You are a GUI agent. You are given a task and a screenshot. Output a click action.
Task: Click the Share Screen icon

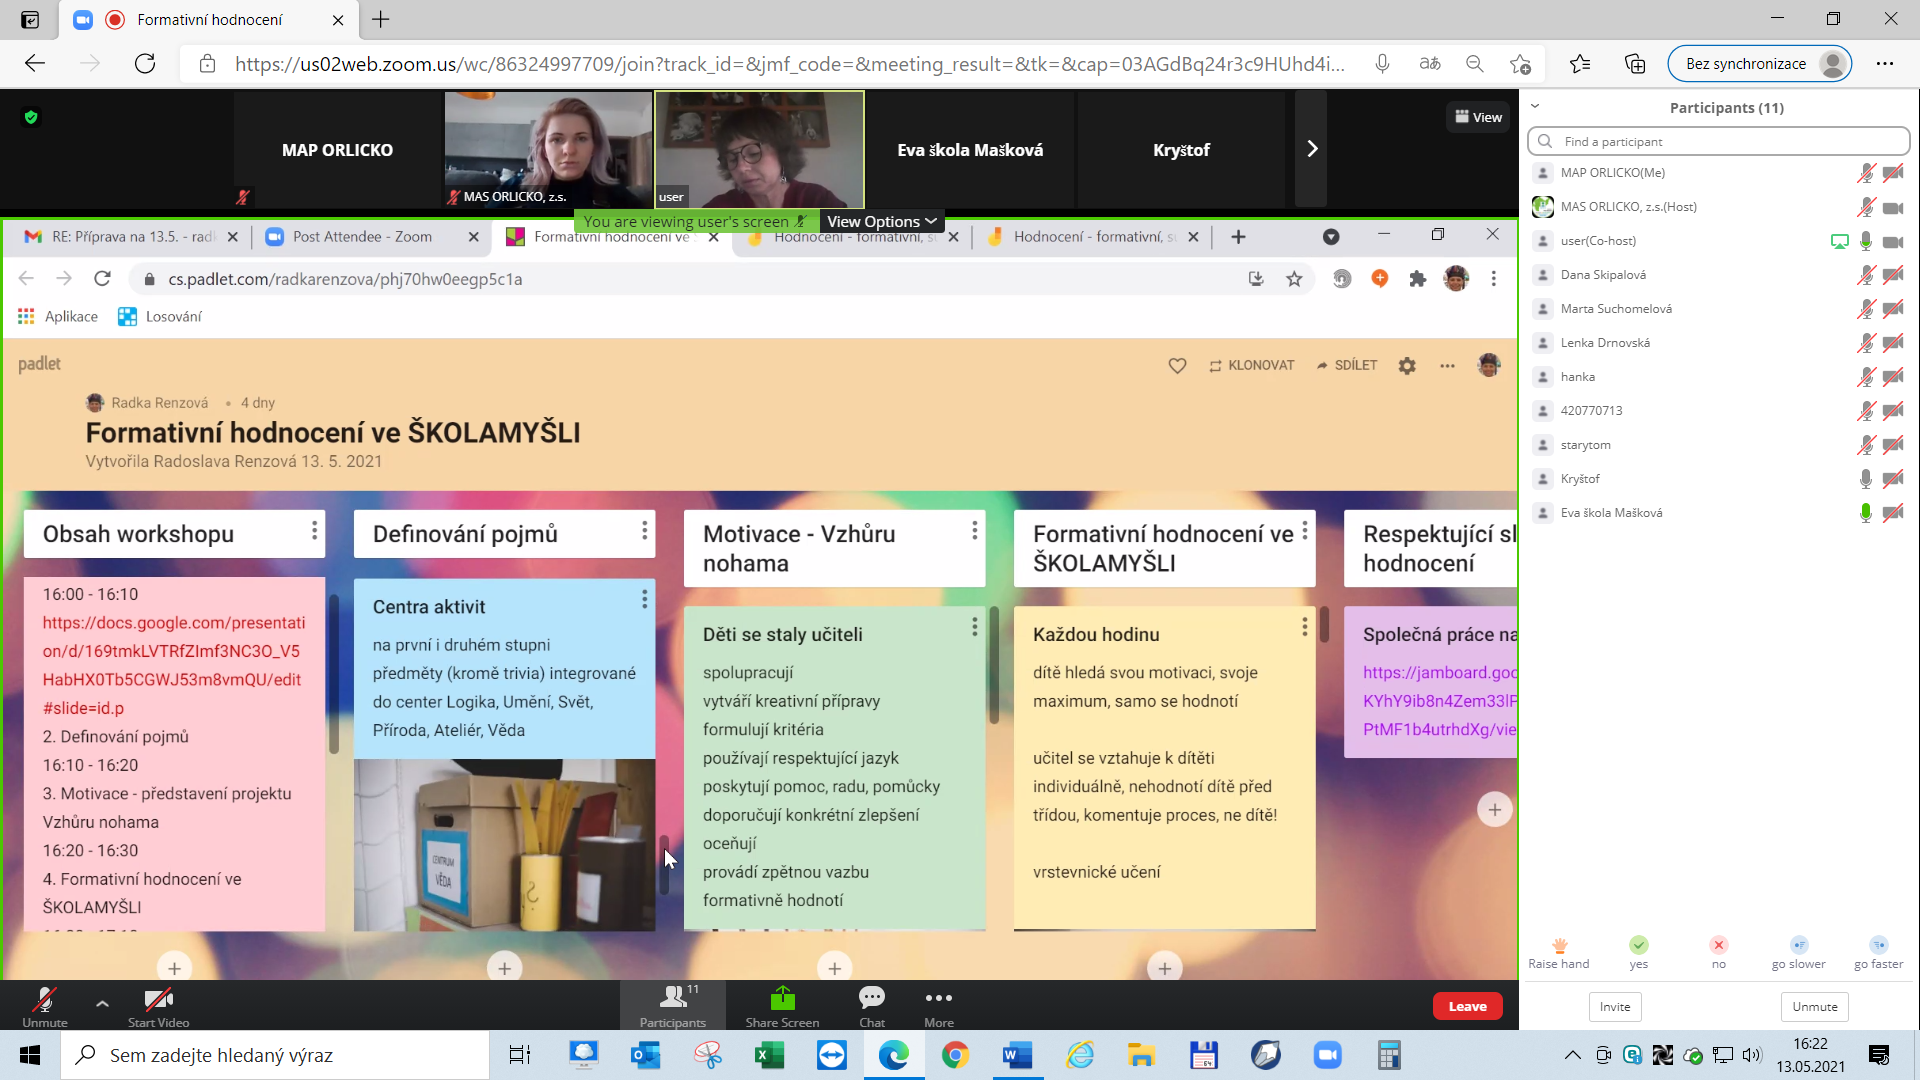pos(782,998)
